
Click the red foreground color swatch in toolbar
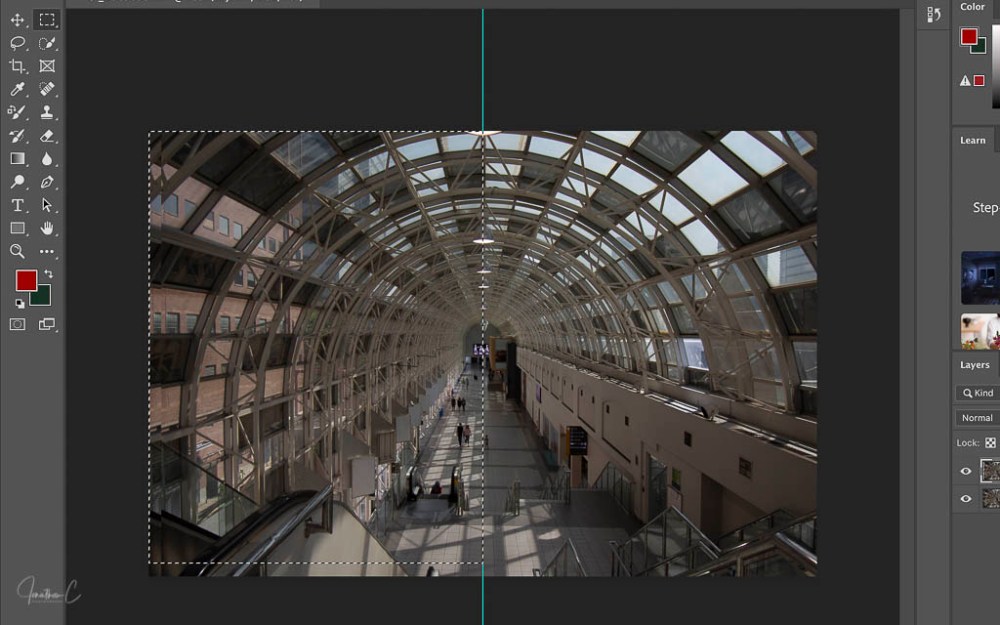coord(25,281)
